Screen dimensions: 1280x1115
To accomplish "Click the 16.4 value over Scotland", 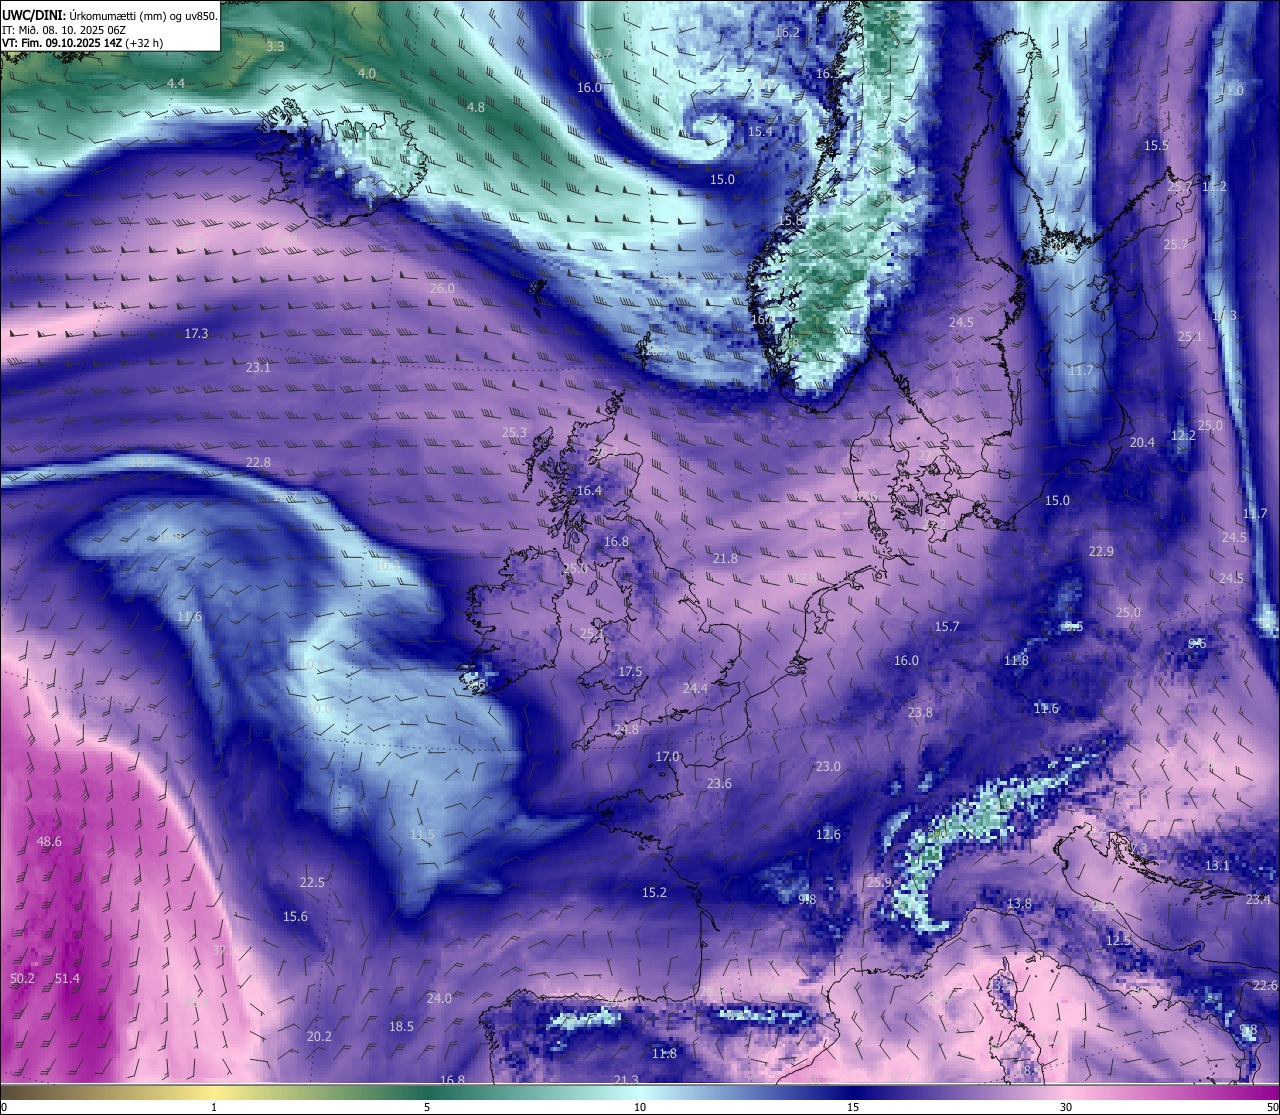I will 590,491.
